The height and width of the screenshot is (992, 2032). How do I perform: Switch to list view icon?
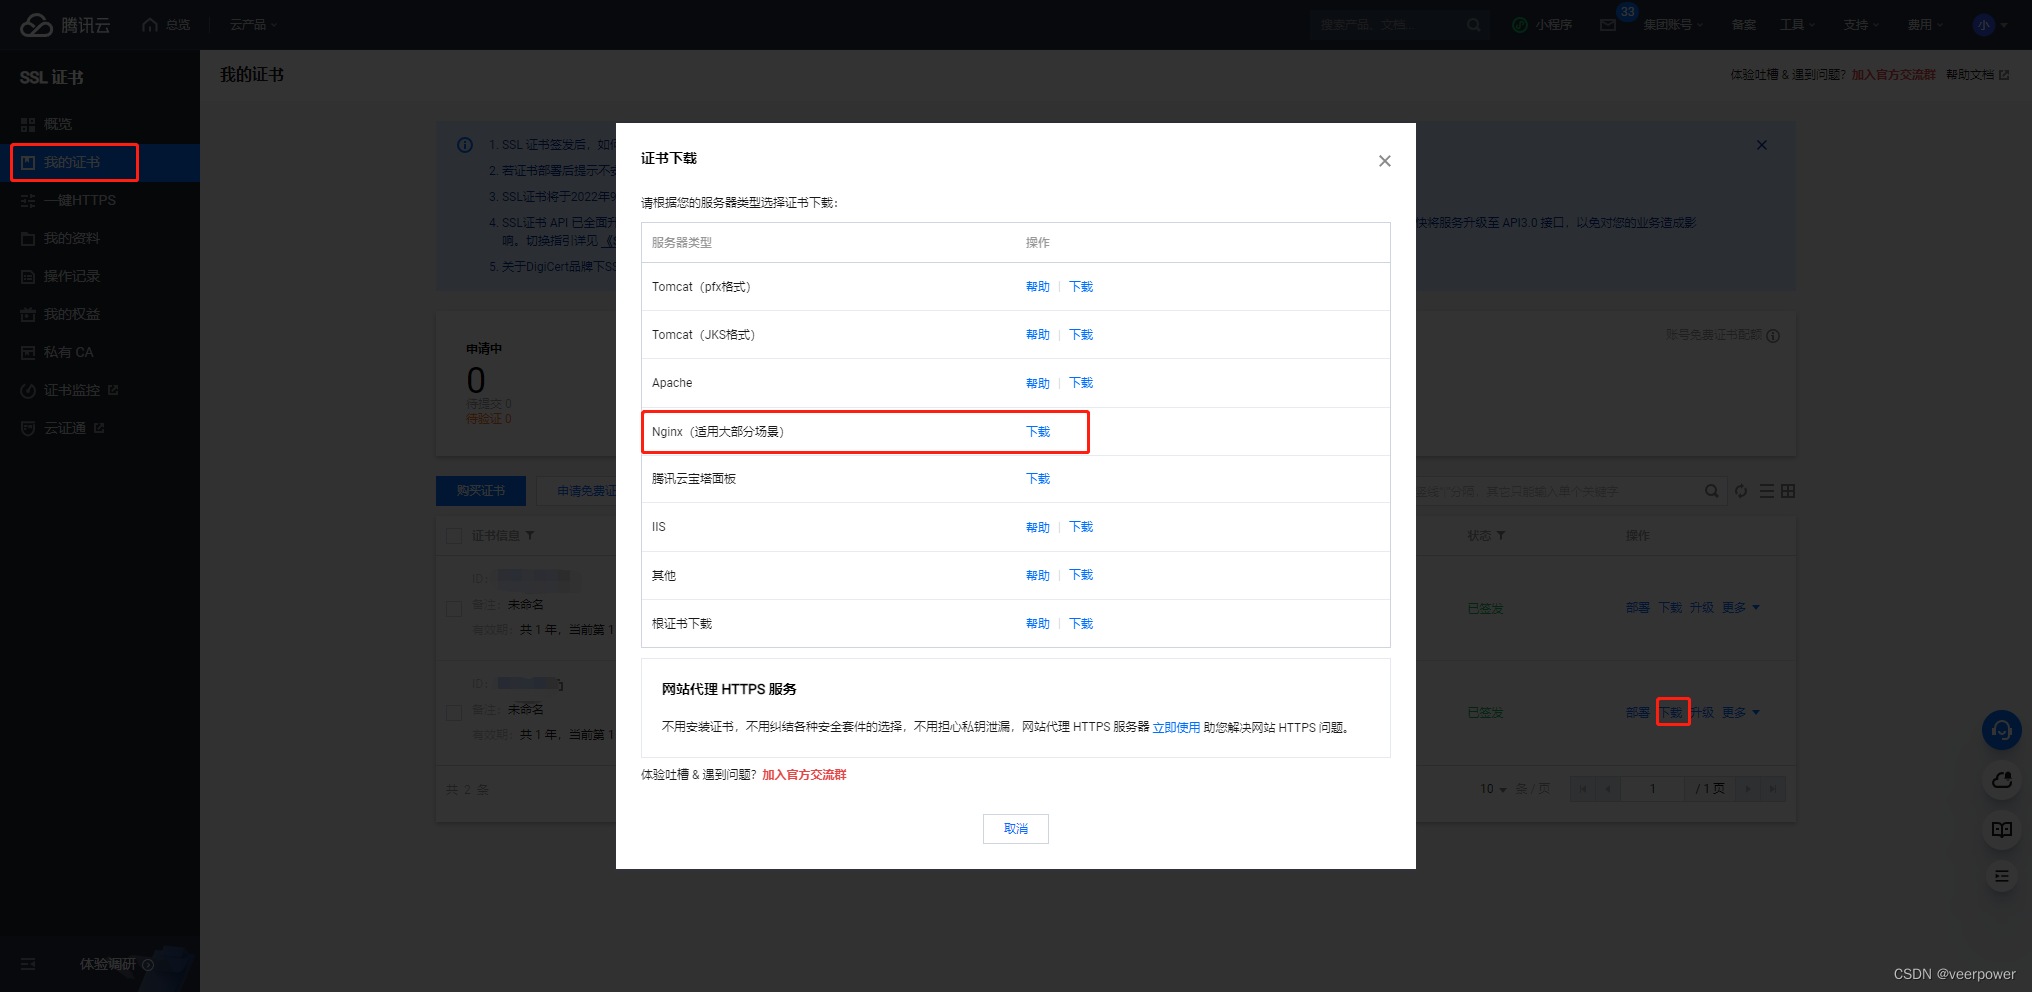1767,491
